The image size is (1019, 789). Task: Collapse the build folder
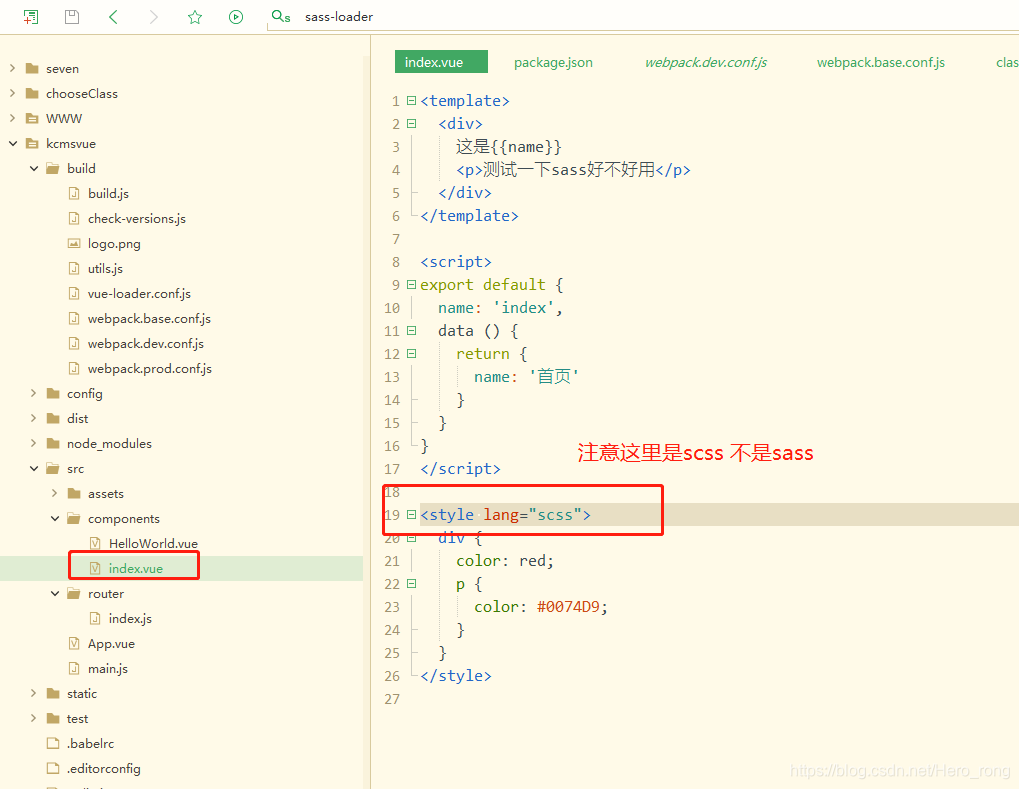pos(34,168)
